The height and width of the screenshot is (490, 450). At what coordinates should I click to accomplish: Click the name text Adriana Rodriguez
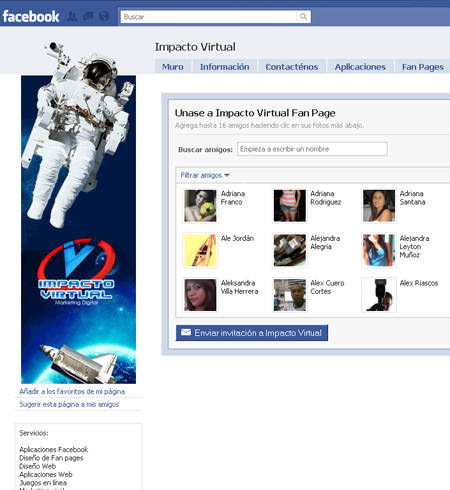326,198
